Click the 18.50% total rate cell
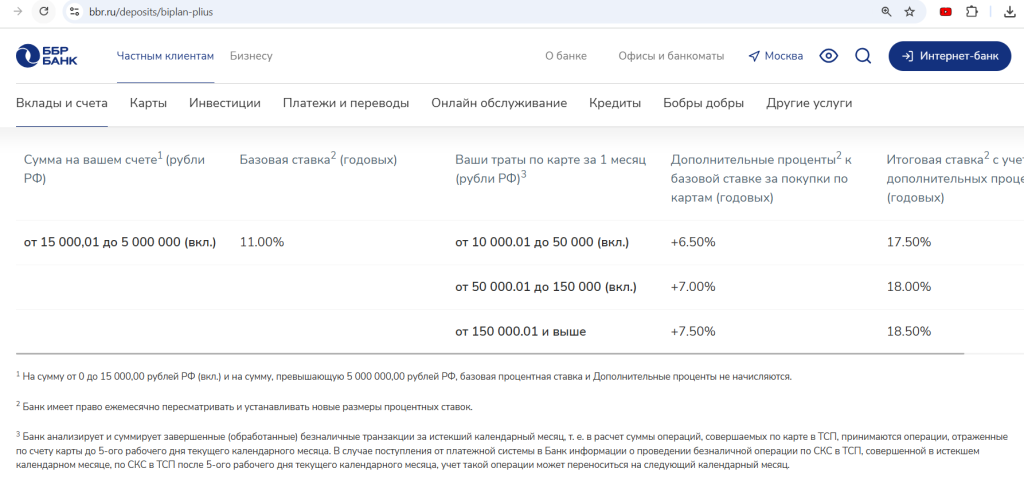 pyautogui.click(x=908, y=332)
